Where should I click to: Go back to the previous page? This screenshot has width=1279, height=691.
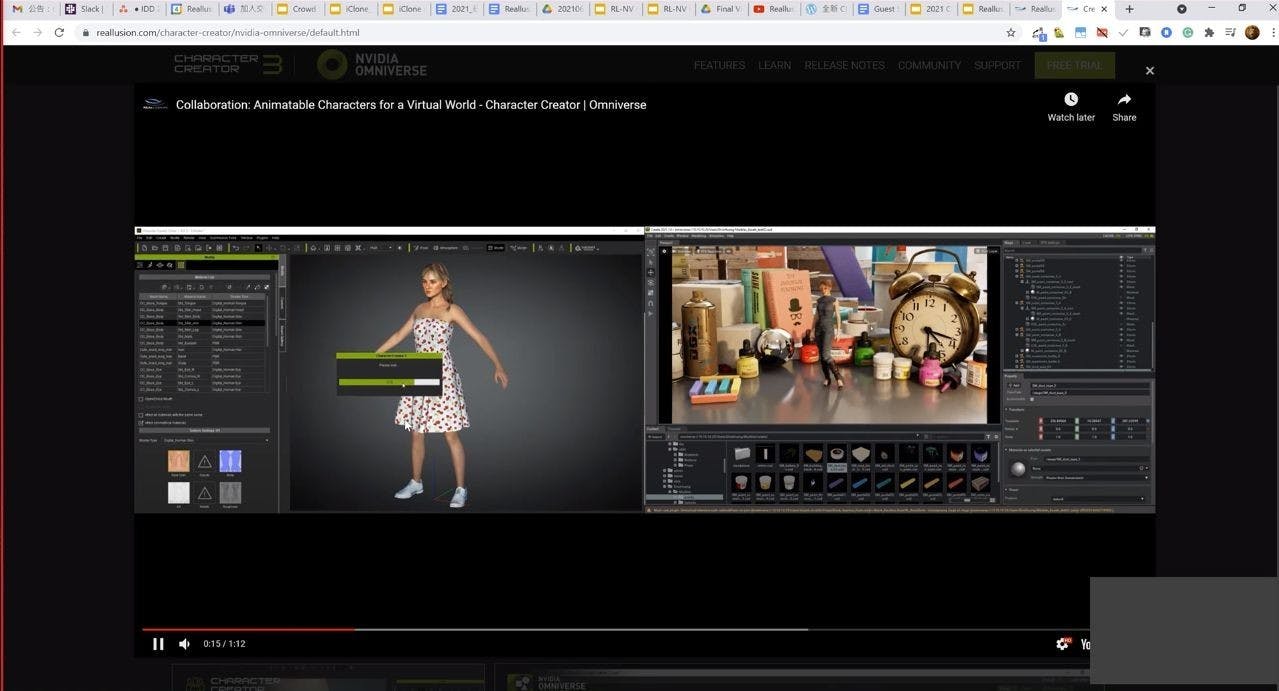(16, 32)
